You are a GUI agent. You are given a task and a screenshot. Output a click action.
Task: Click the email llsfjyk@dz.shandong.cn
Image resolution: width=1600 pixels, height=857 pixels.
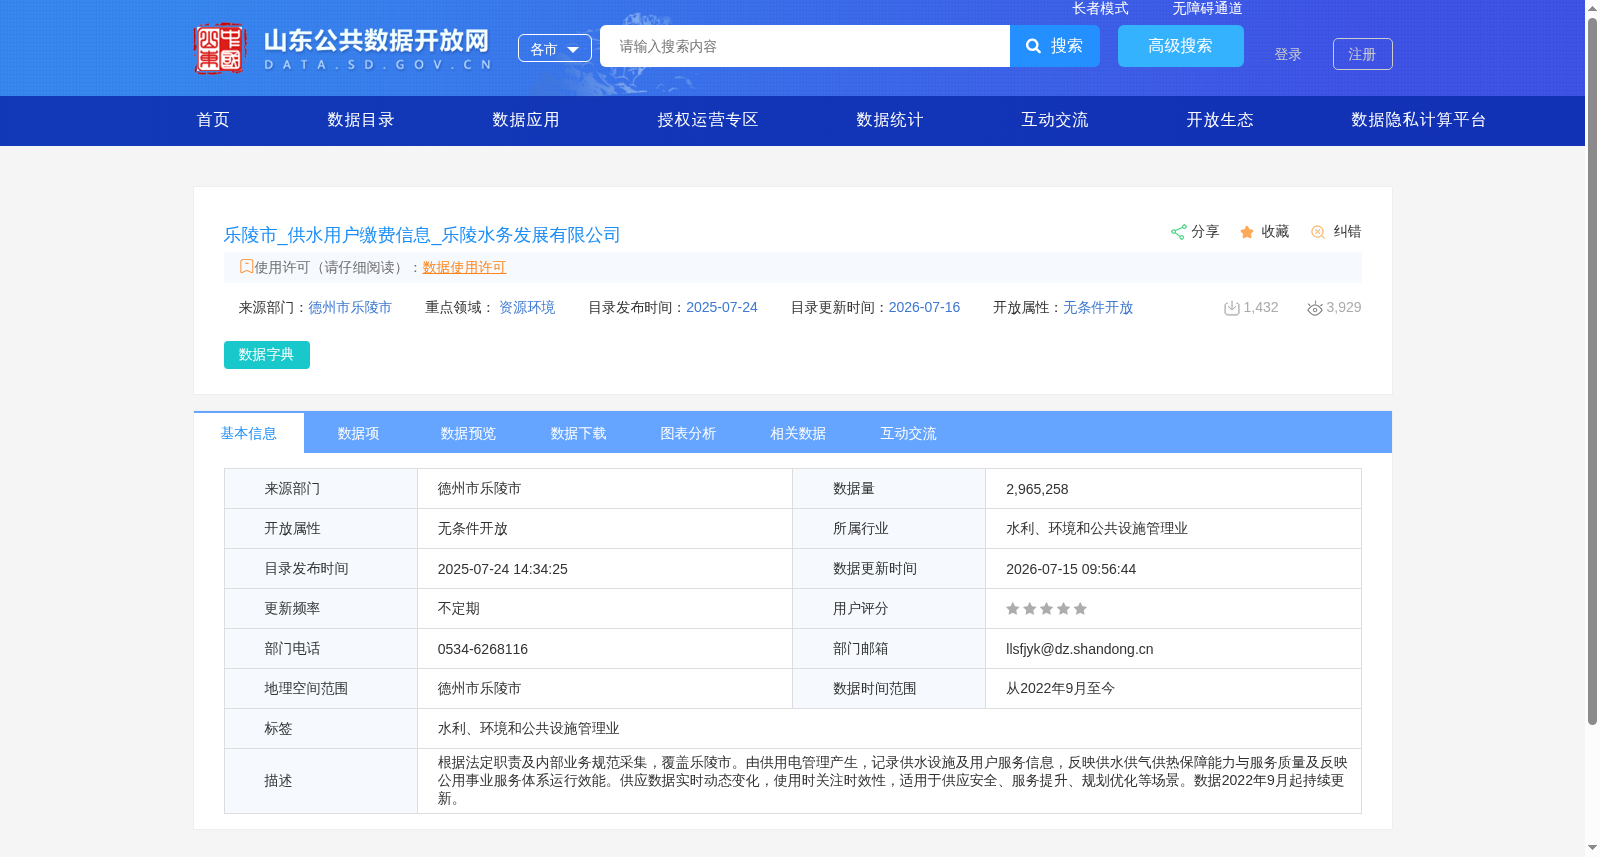tap(1080, 649)
